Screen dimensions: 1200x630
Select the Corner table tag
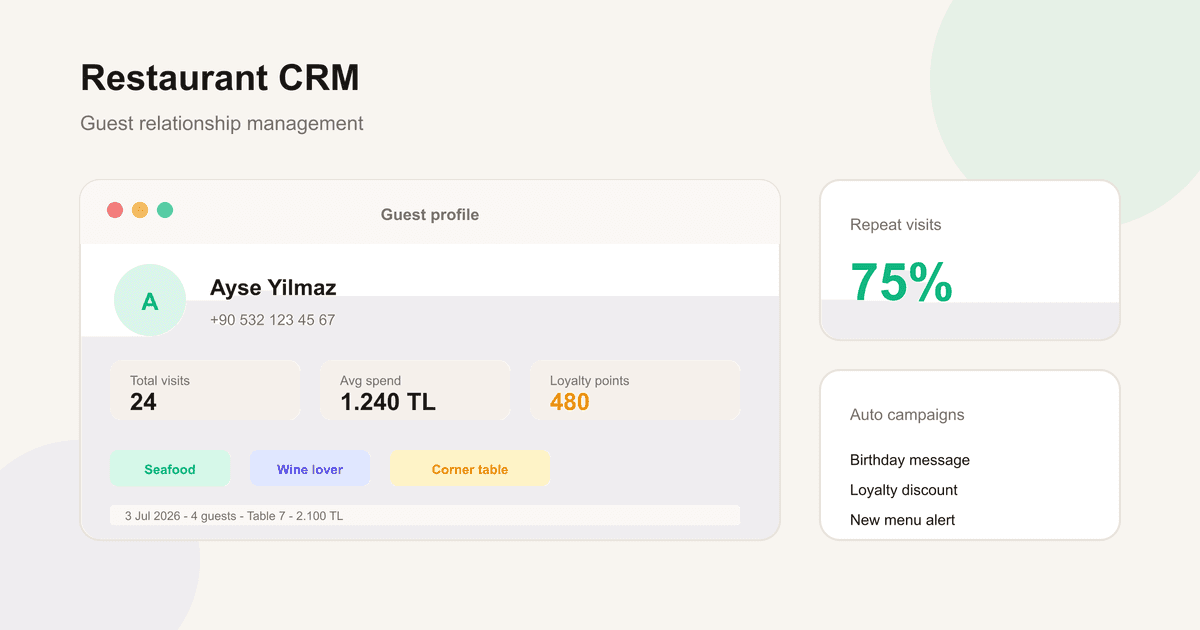(x=470, y=468)
